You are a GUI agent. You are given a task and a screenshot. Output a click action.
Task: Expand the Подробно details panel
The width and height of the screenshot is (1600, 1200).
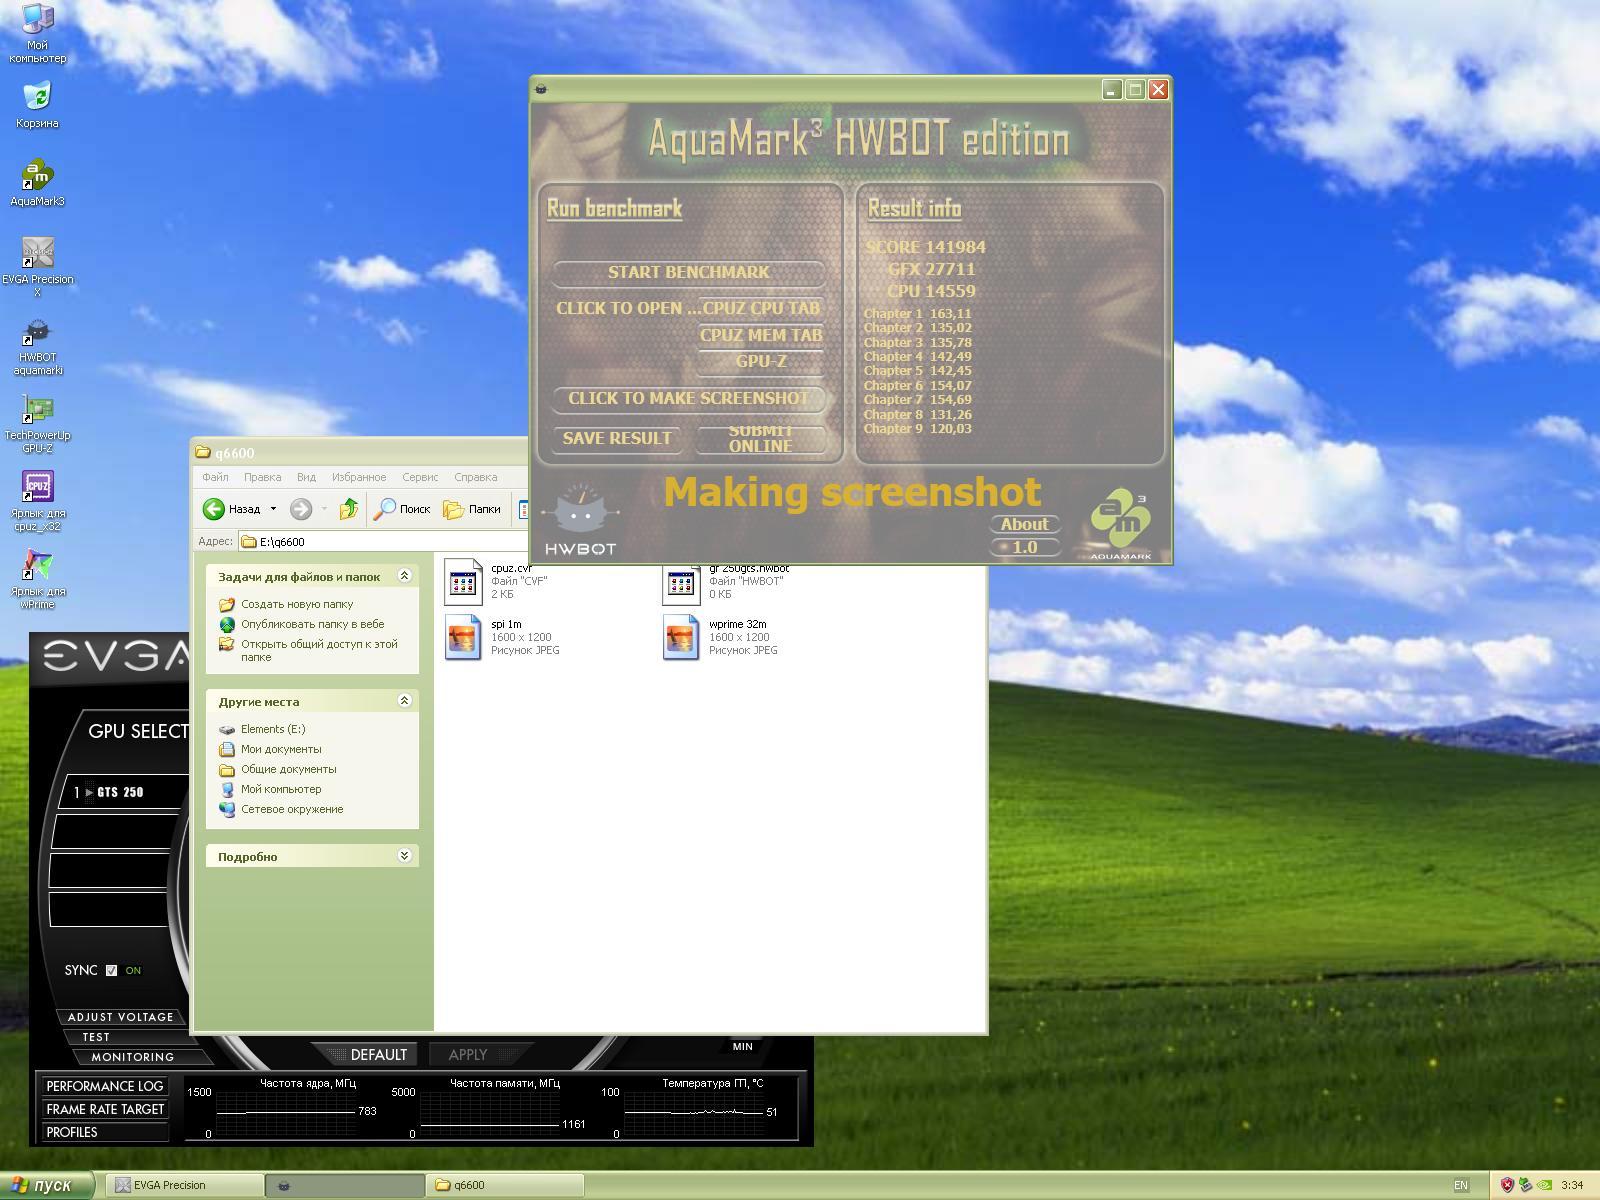404,856
